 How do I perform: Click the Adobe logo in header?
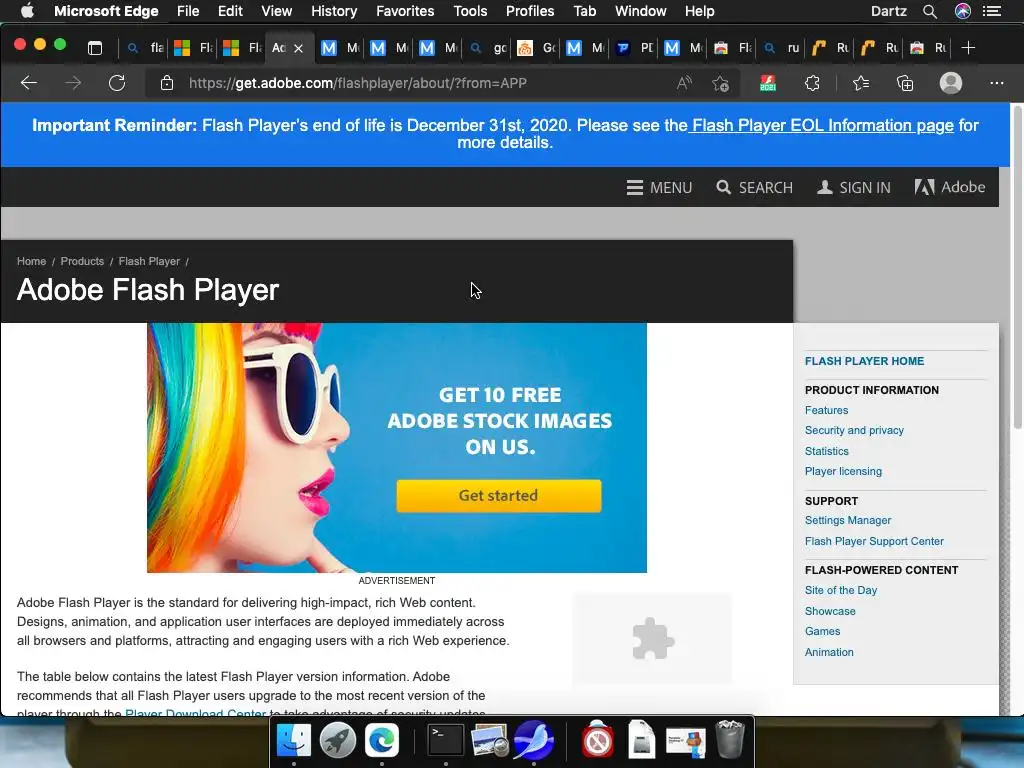(950, 187)
